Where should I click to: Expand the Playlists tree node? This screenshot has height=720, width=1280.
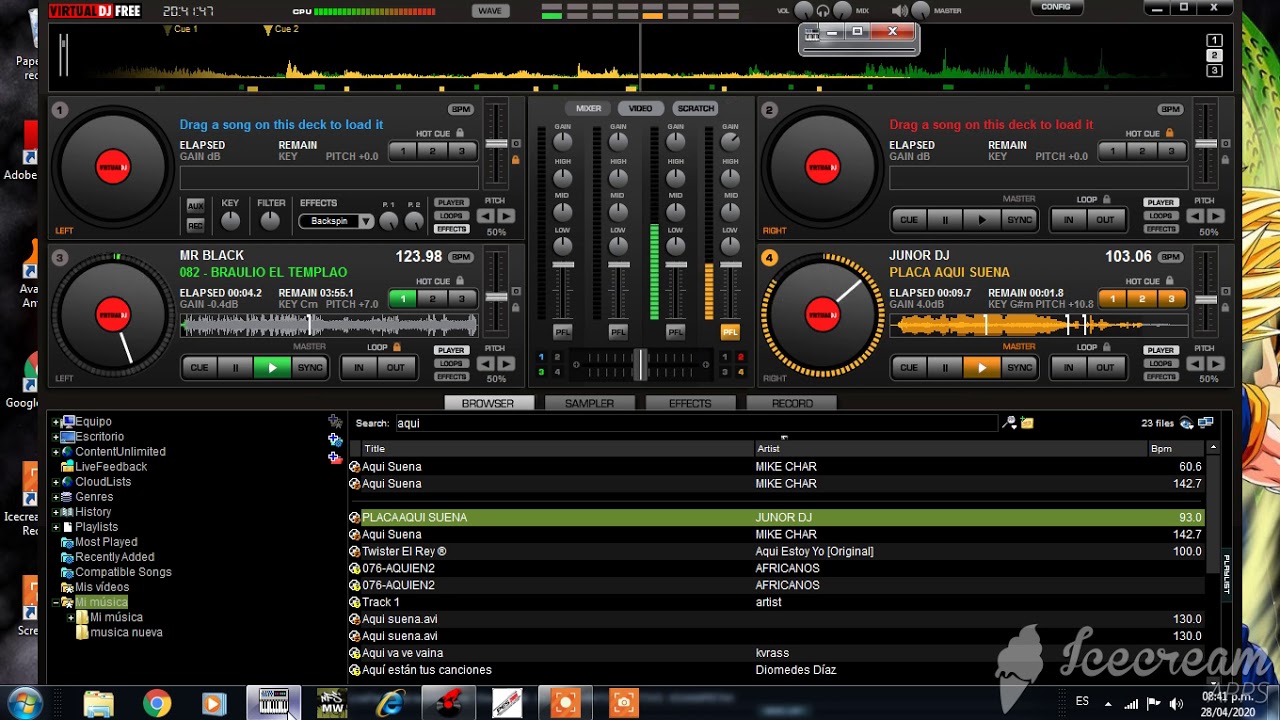[x=56, y=527]
